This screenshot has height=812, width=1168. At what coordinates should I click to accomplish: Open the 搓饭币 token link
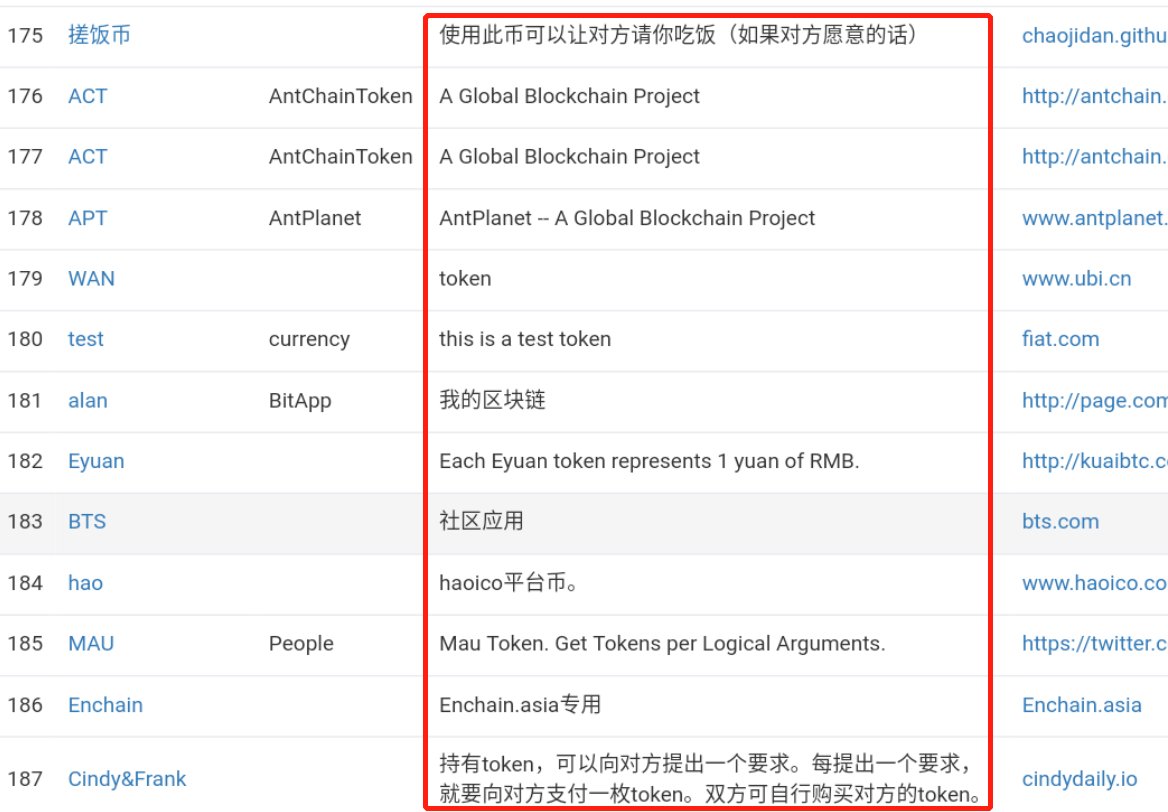coord(99,35)
